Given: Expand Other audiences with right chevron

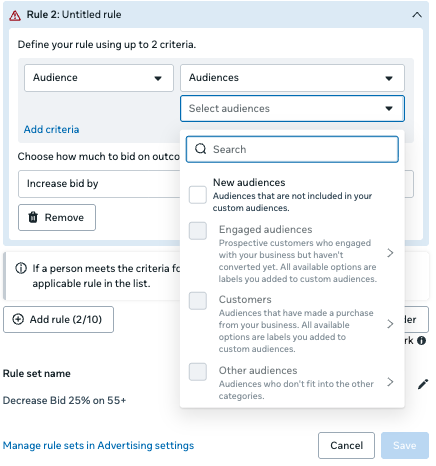Looking at the screenshot, I should pos(390,382).
